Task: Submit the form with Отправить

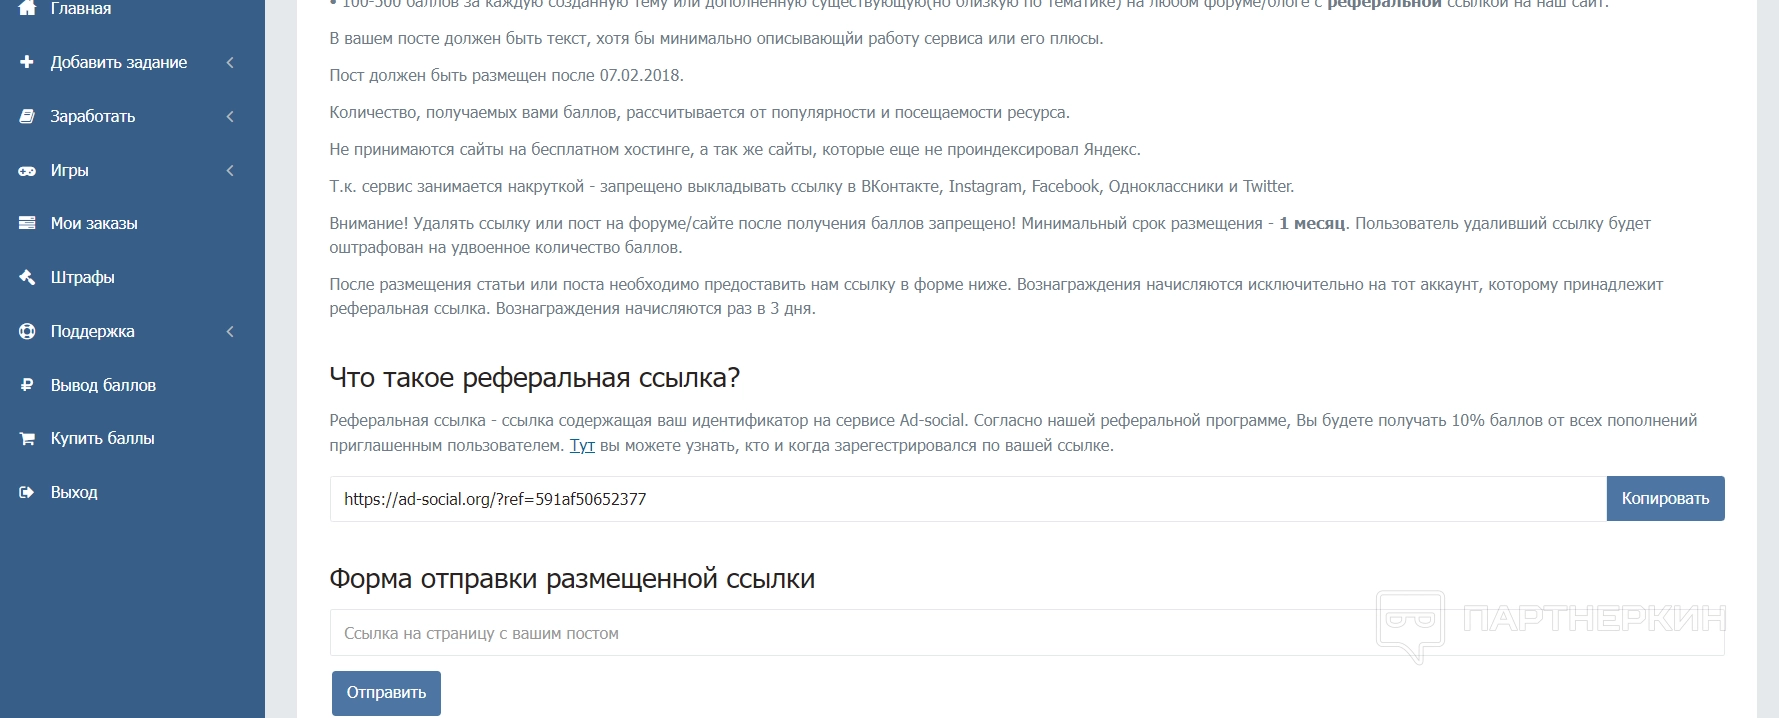Action: [386, 692]
